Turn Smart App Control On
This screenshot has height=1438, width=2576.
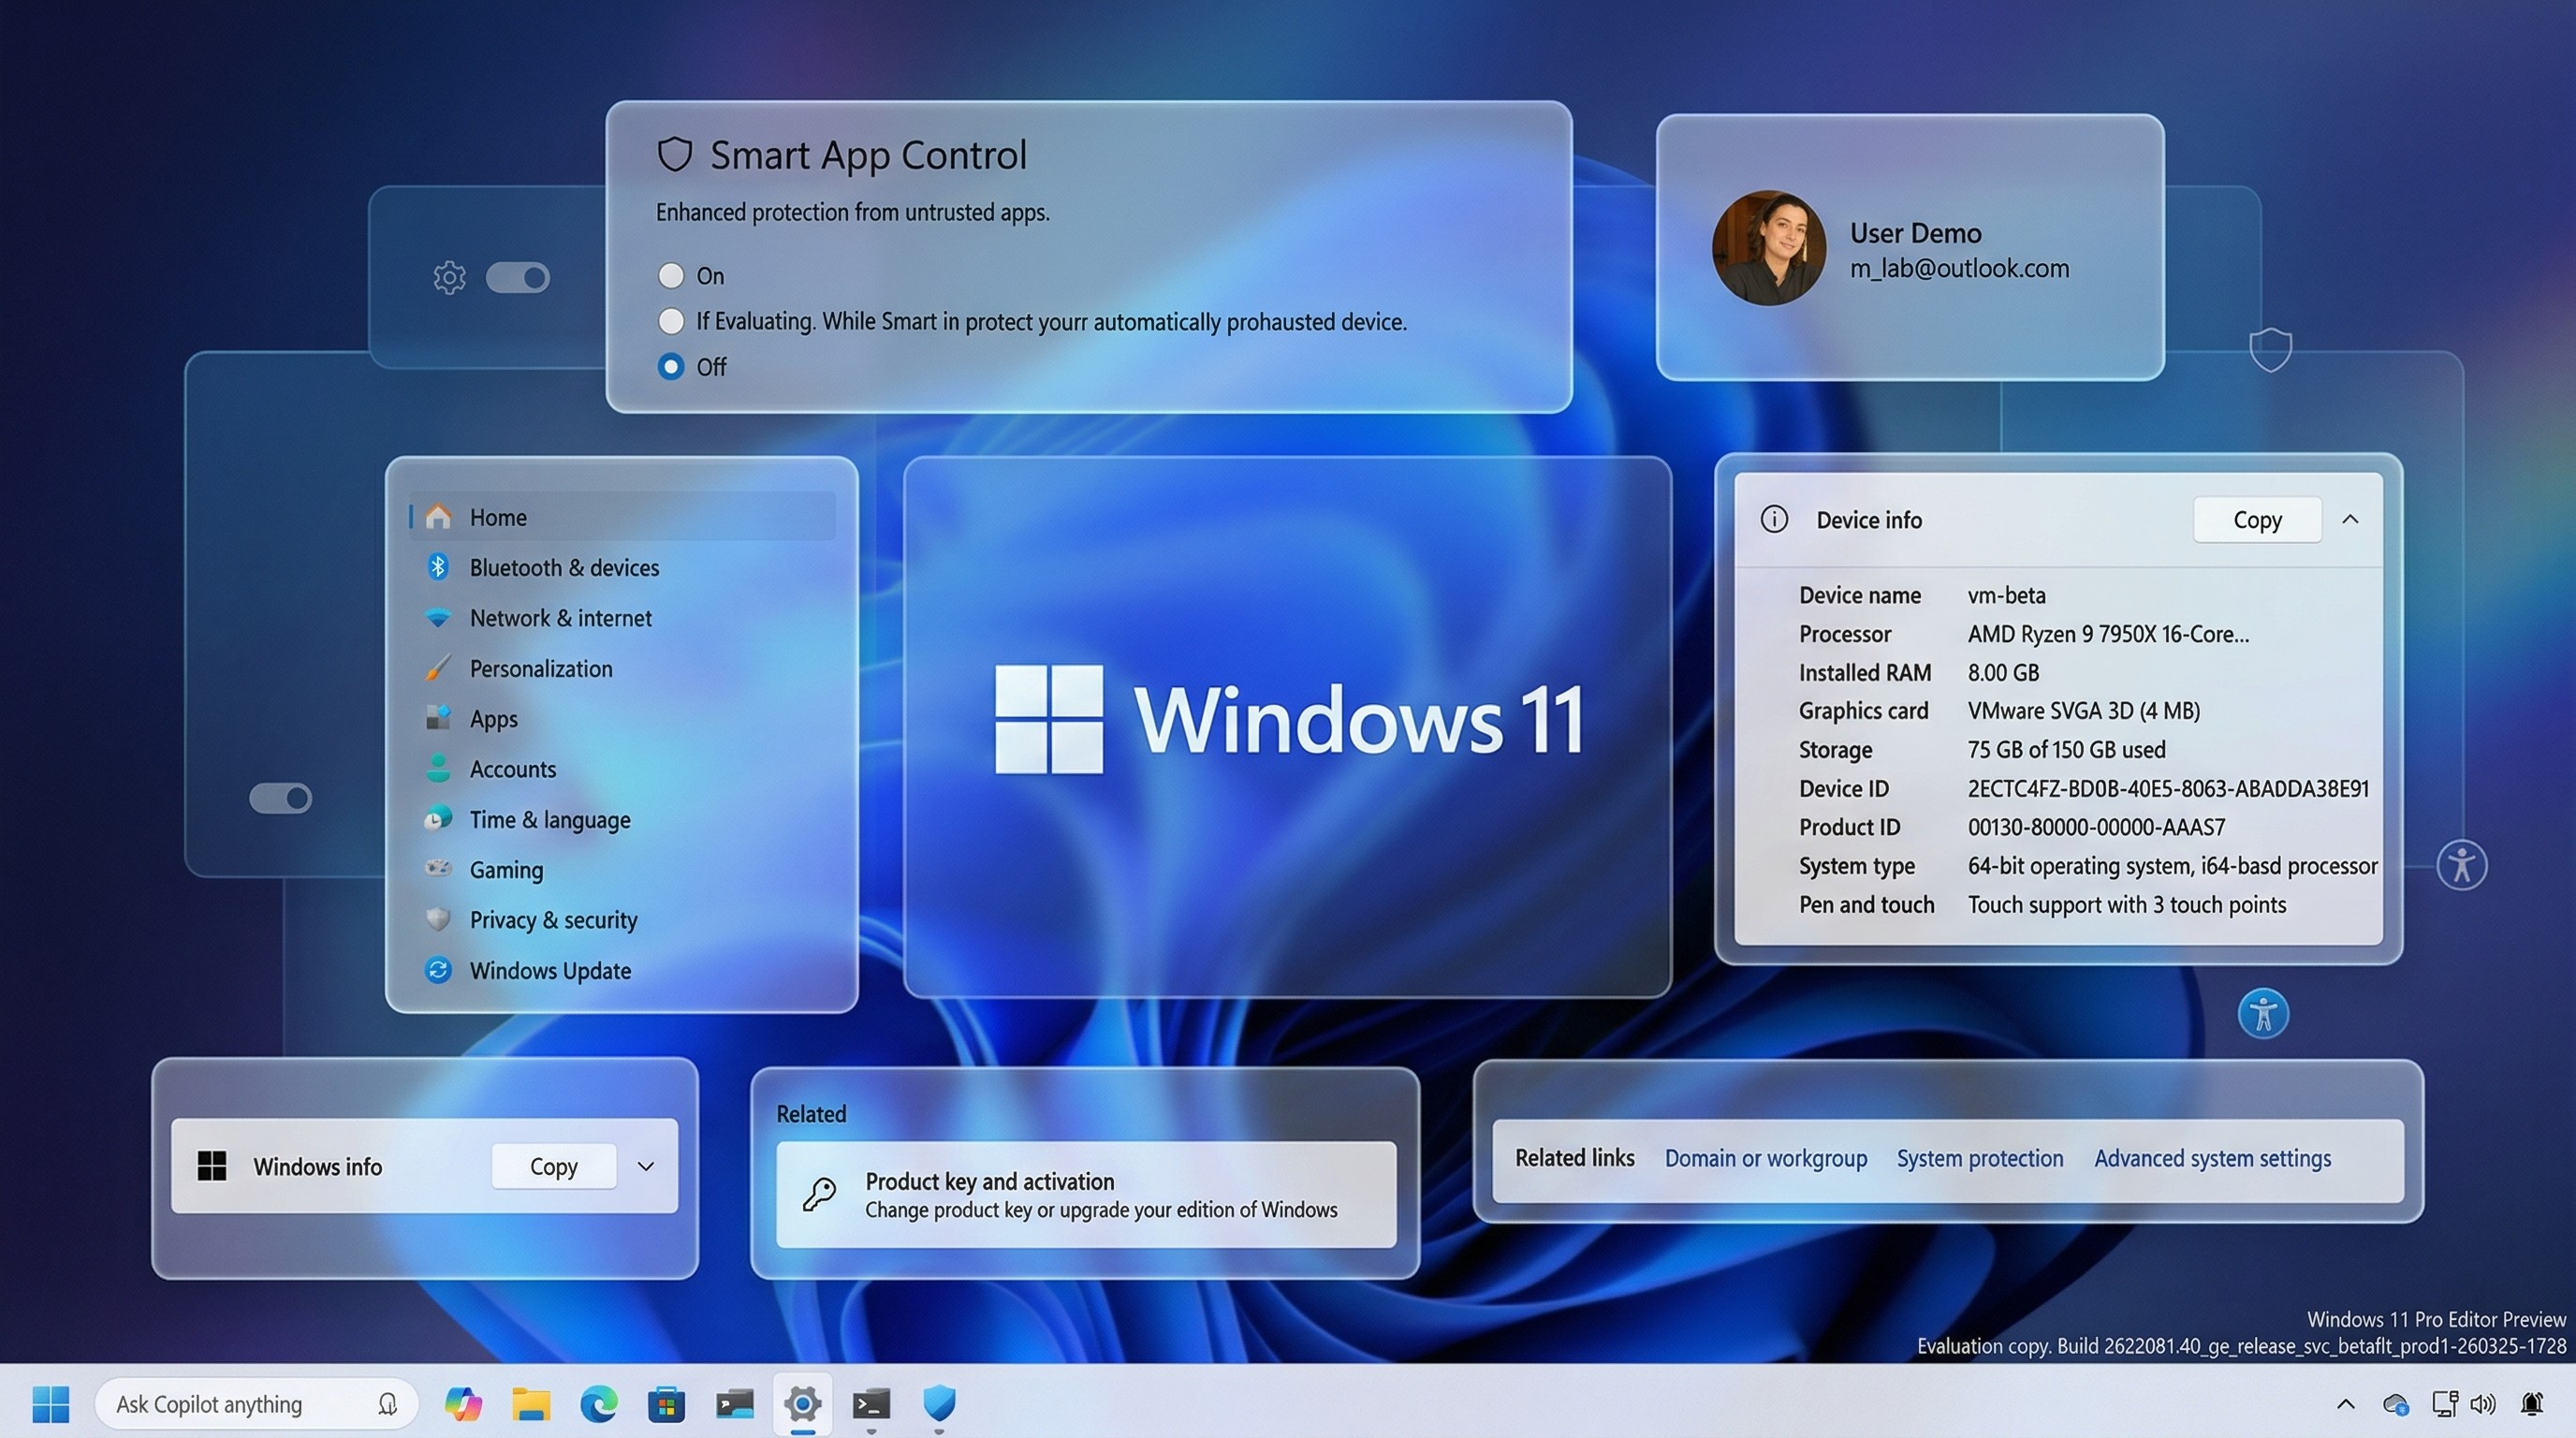pos(670,275)
